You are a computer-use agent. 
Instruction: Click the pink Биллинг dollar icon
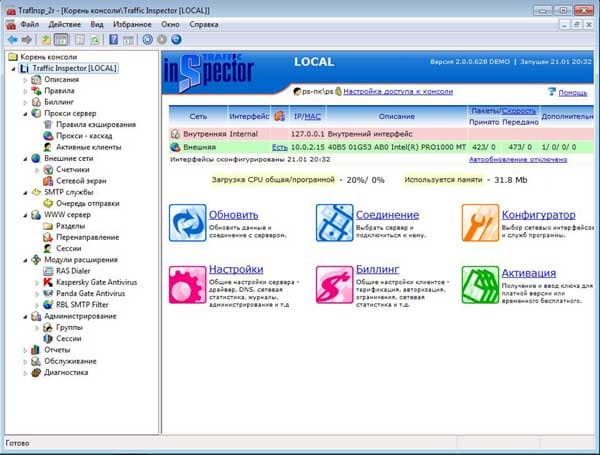[x=334, y=285]
